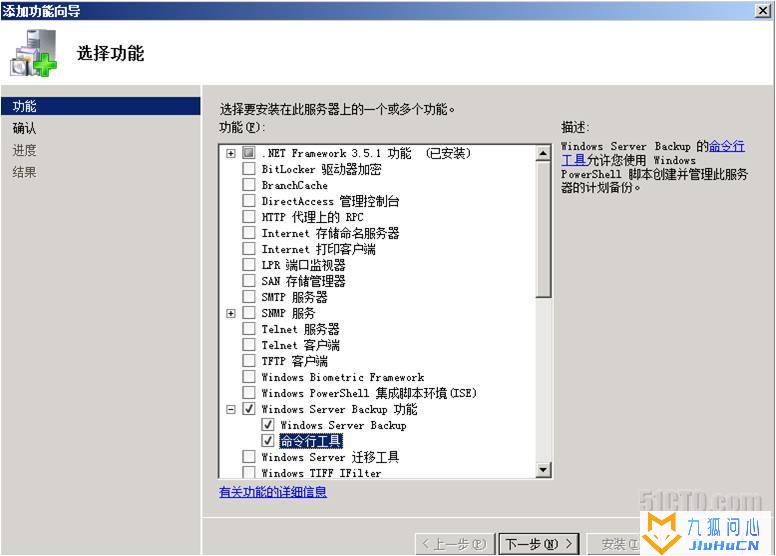Check TFTP 客户端 checkbox
This screenshot has width=776, height=556.
pos(249,360)
